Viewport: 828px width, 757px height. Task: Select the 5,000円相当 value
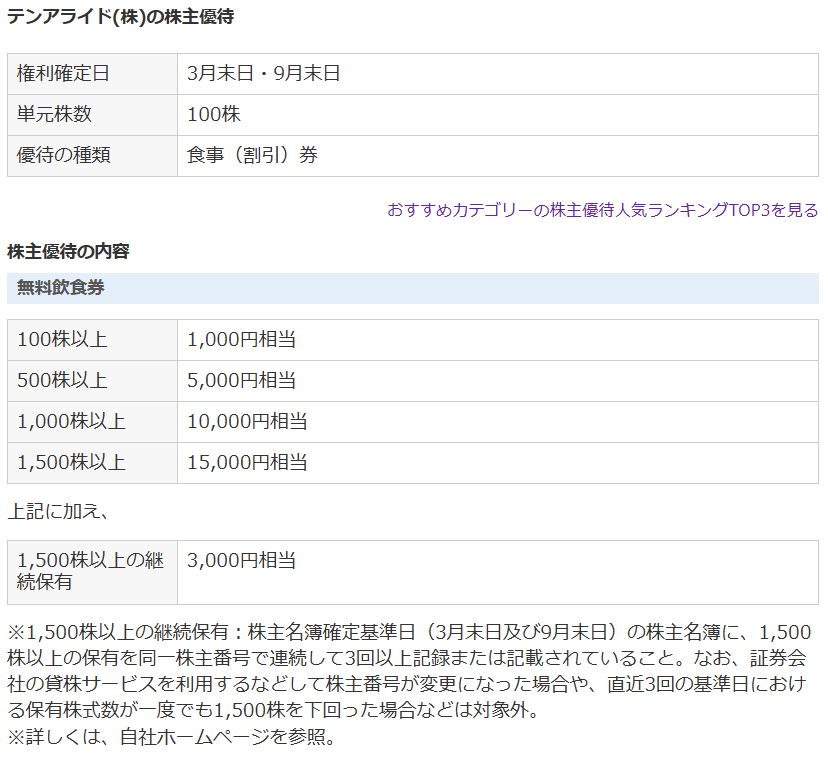[x=498, y=381]
